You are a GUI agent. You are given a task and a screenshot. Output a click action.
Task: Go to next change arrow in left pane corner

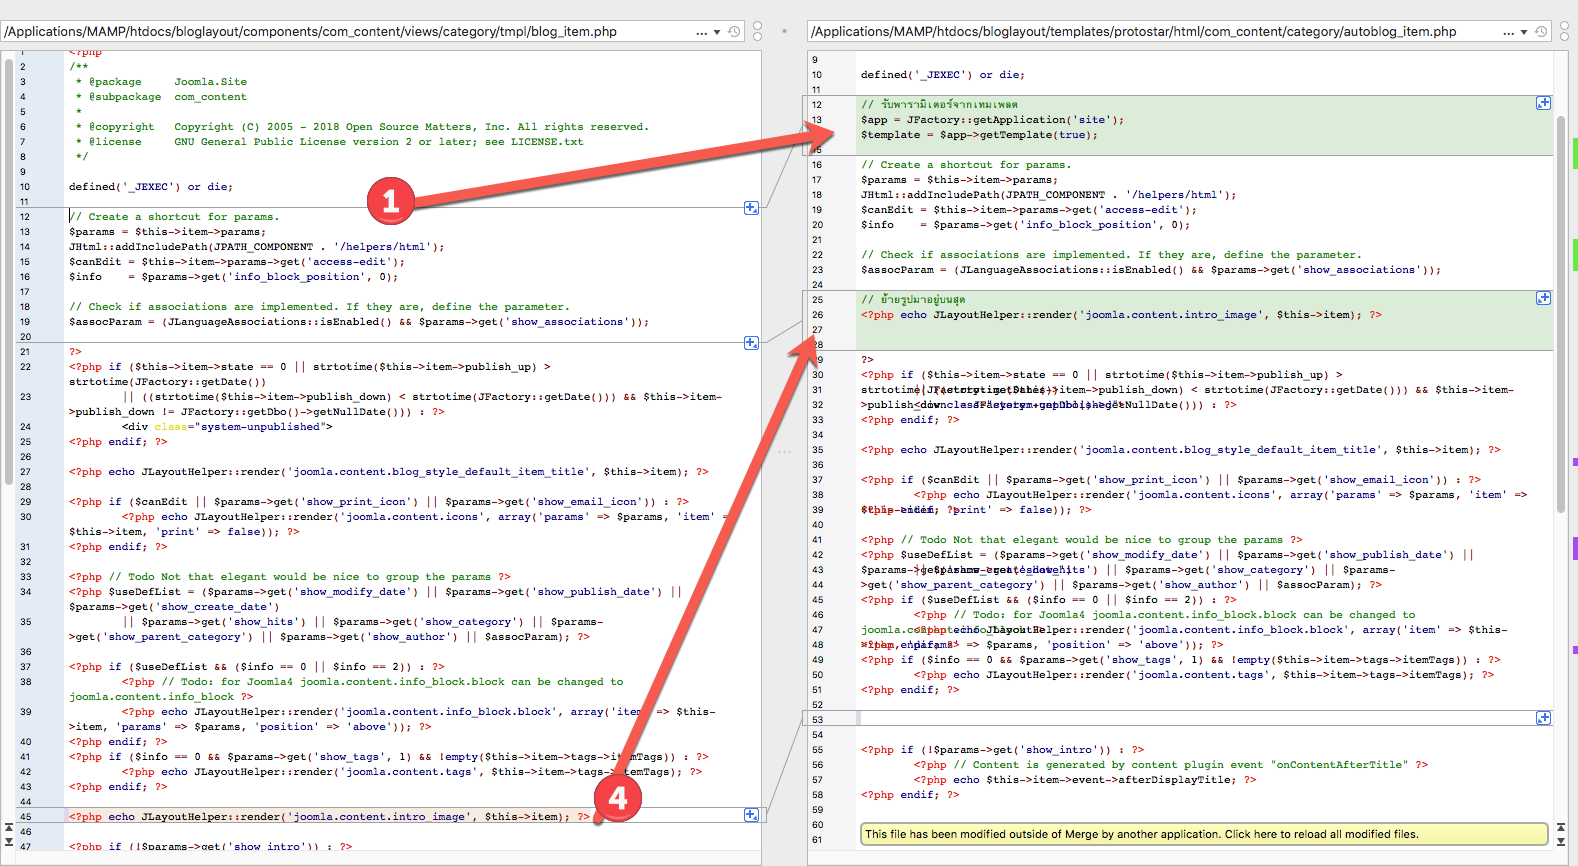(x=9, y=842)
